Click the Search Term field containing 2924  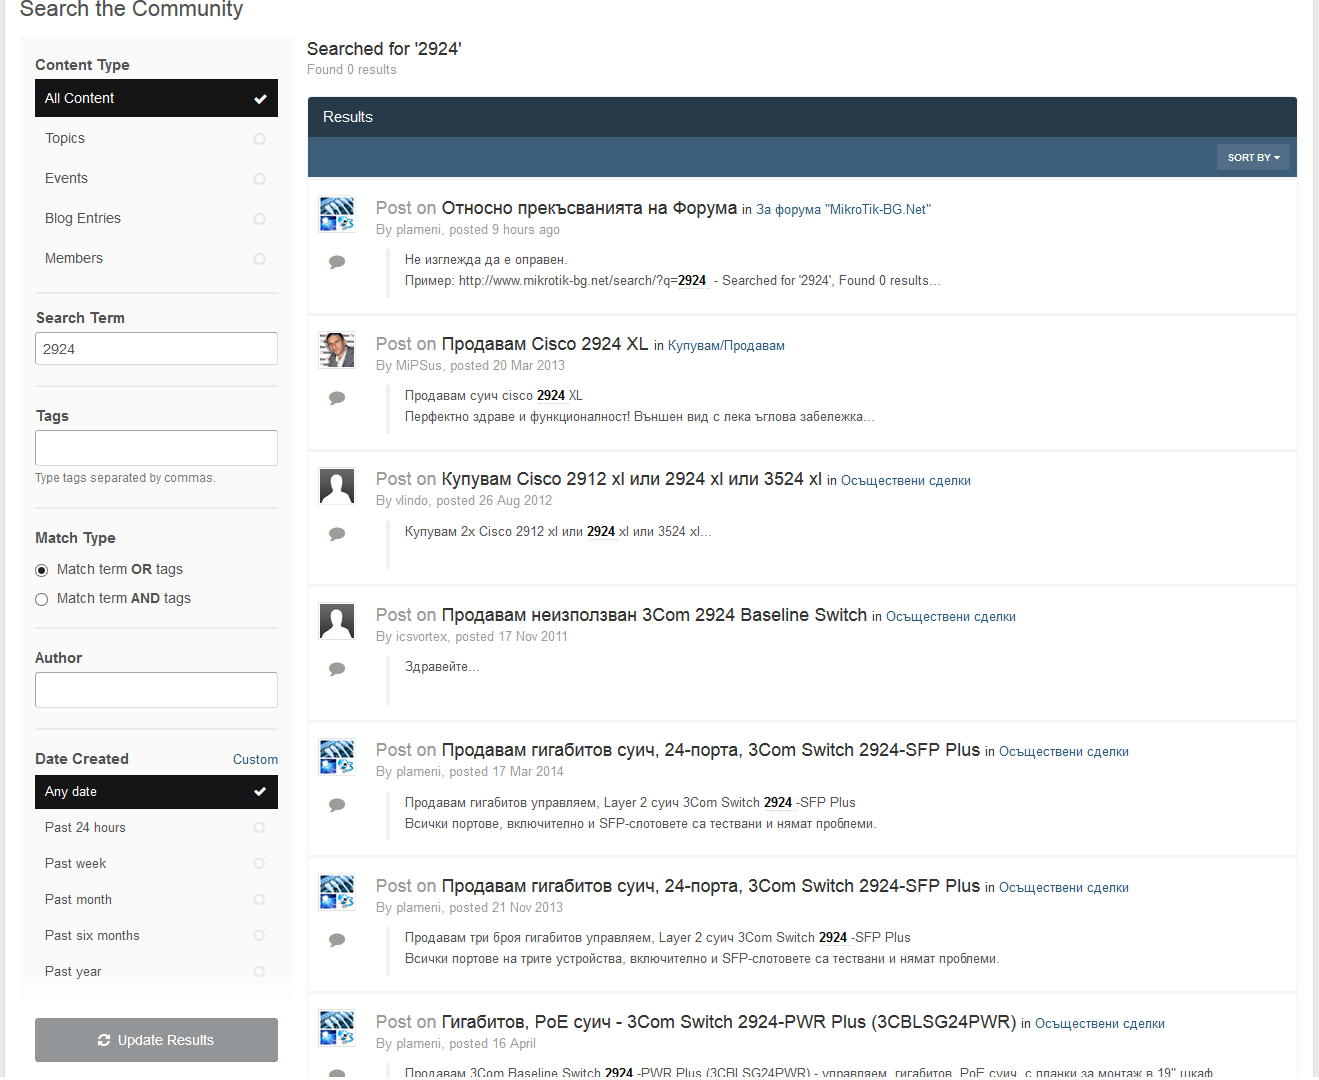point(156,349)
